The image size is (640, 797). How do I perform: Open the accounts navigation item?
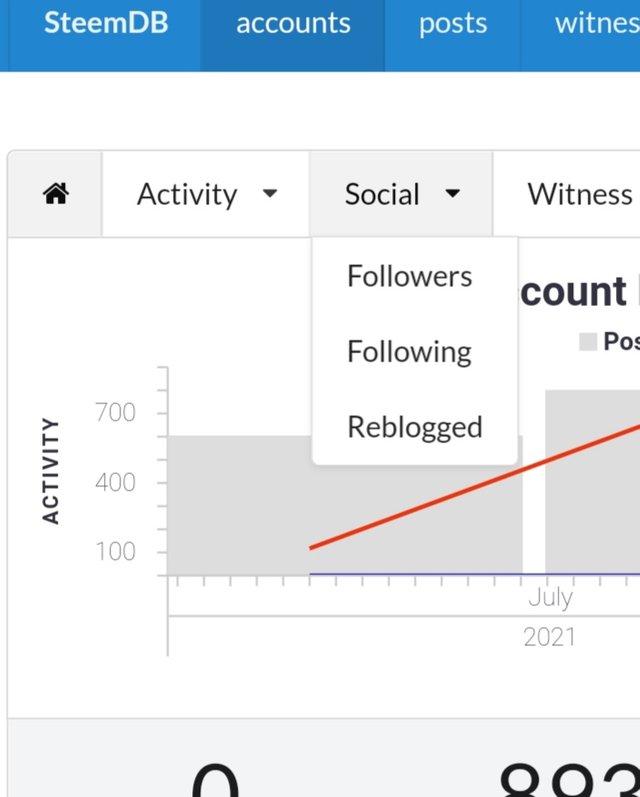293,23
